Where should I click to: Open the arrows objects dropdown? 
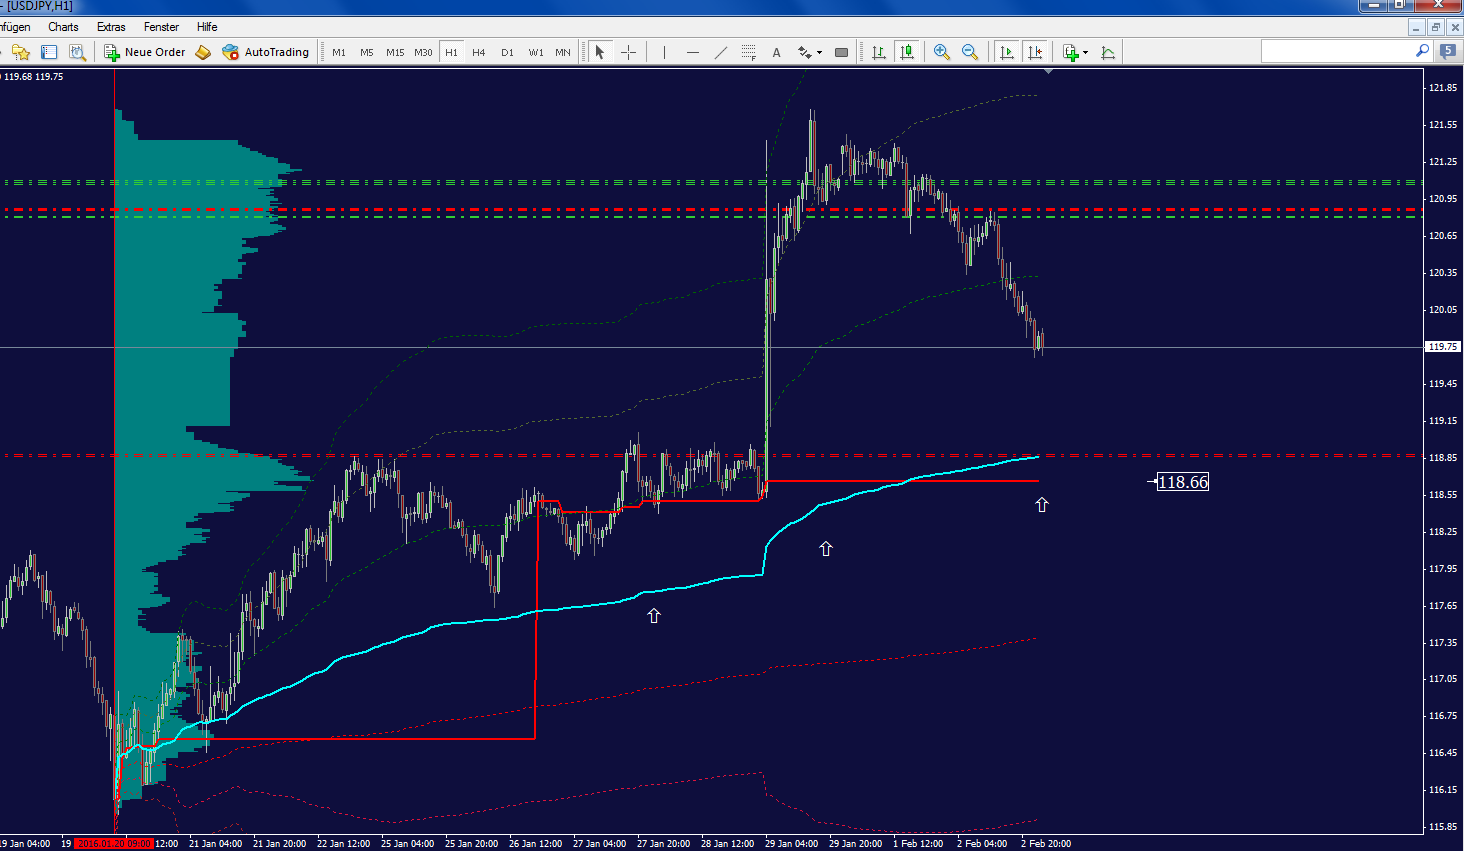pos(819,52)
